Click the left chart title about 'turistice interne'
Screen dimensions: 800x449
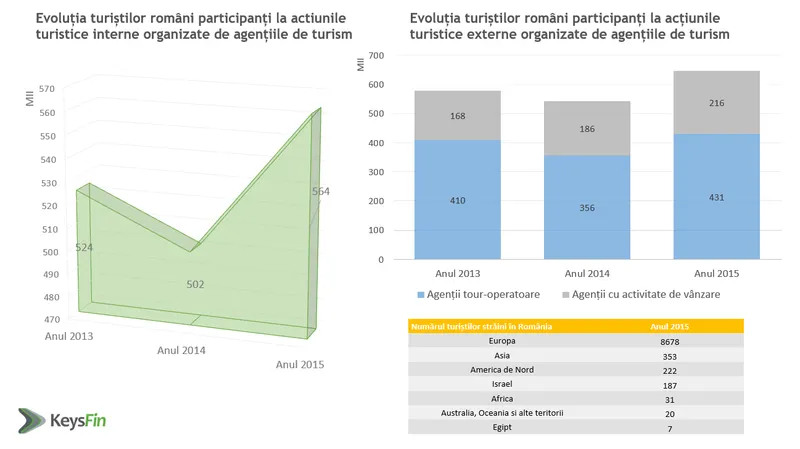[194, 26]
